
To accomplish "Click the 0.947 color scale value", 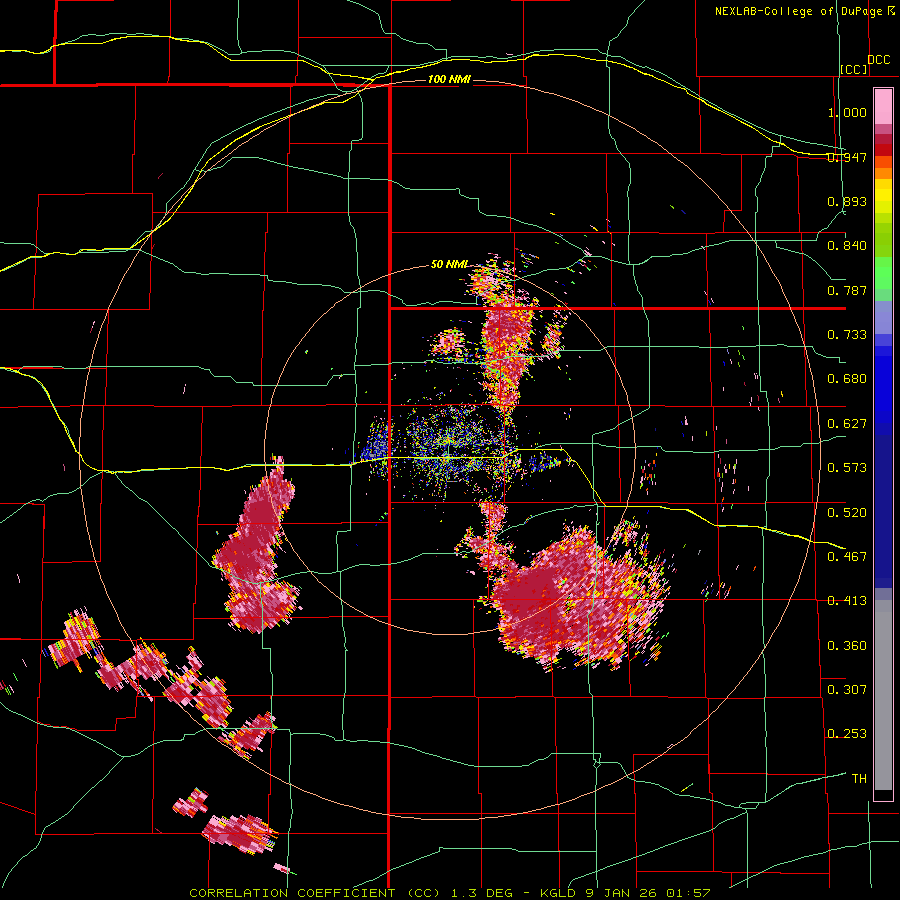I will (847, 157).
